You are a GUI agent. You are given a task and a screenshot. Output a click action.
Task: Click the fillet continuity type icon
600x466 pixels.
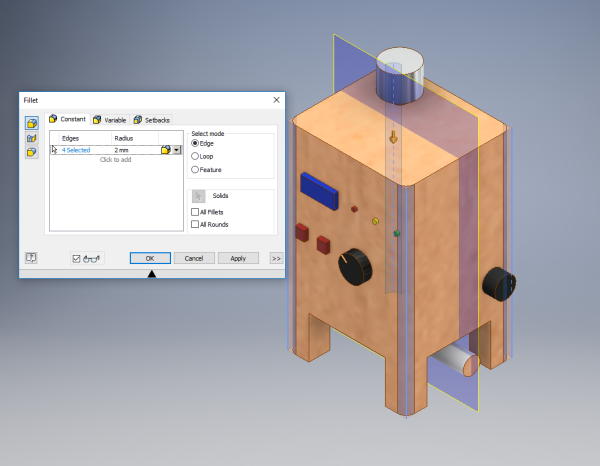tap(166, 150)
